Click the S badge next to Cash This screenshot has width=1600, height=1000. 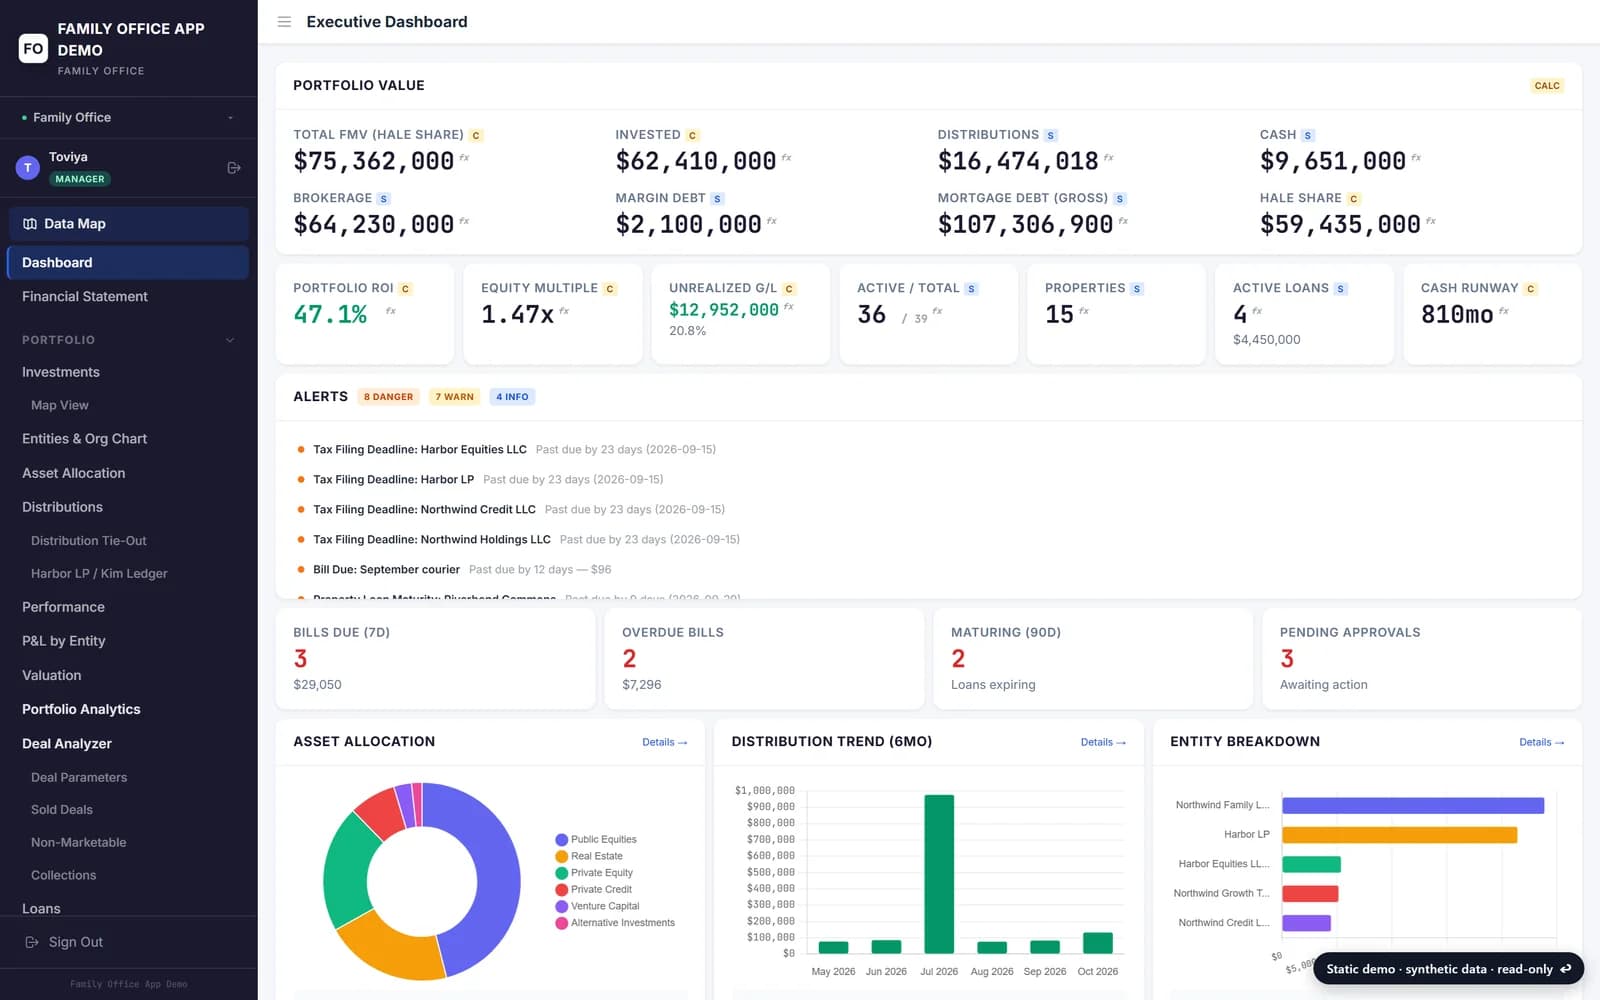pos(1308,135)
